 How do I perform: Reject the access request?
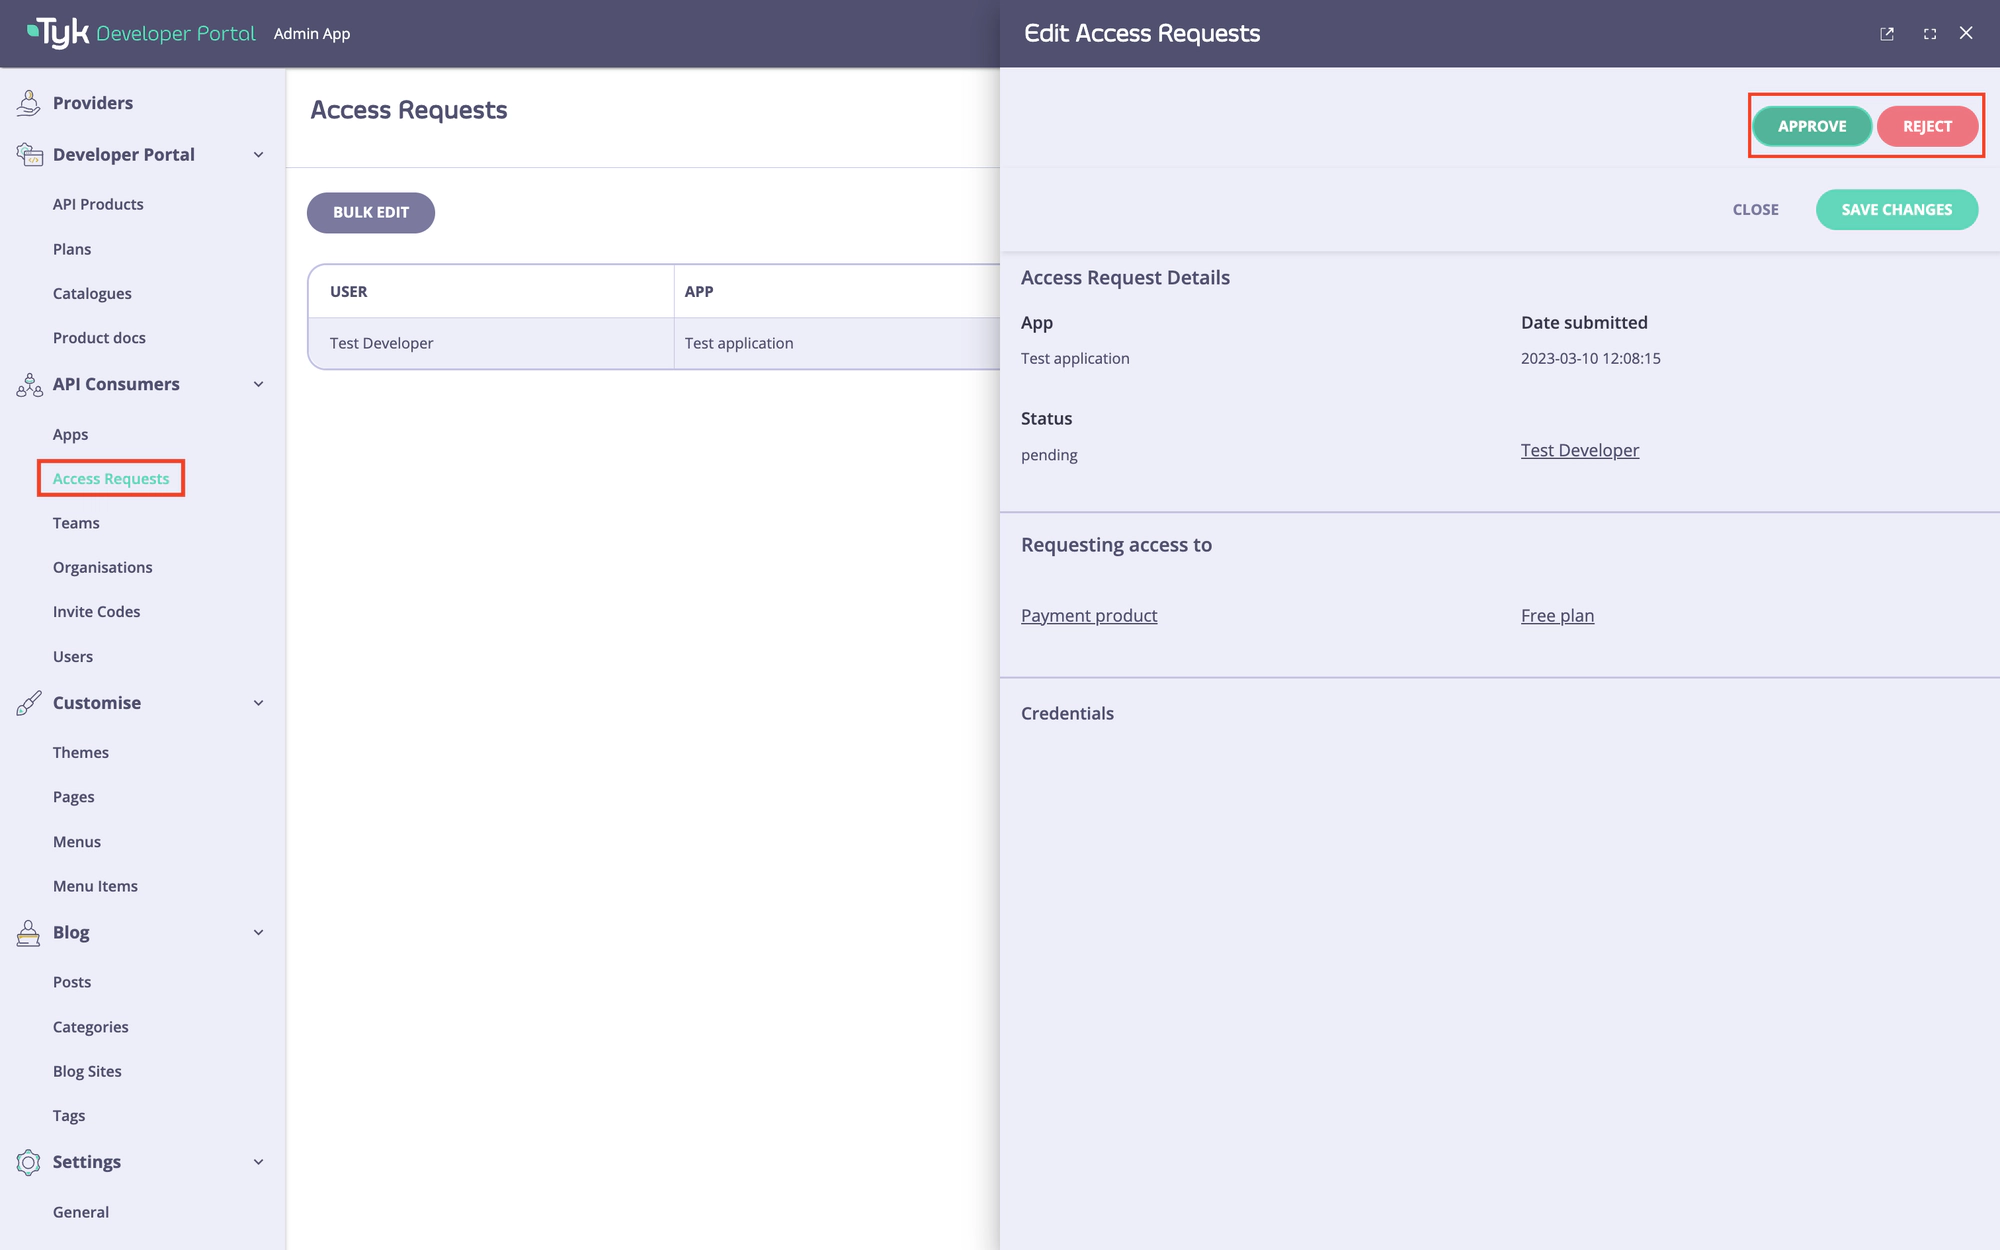pos(1926,127)
